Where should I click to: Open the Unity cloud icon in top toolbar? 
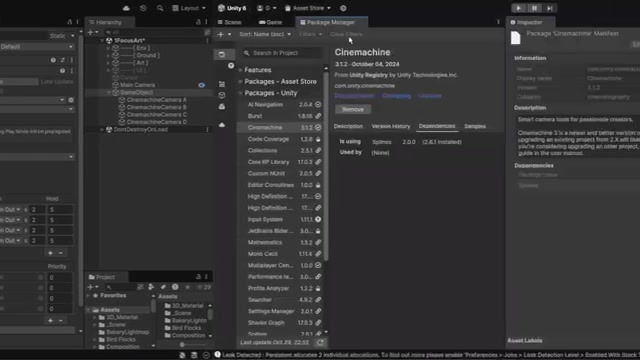tap(126, 8)
